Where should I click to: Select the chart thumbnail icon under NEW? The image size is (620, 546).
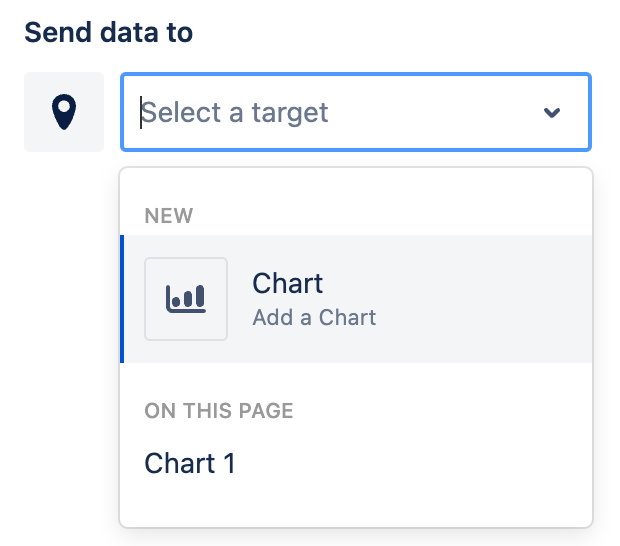(186, 298)
